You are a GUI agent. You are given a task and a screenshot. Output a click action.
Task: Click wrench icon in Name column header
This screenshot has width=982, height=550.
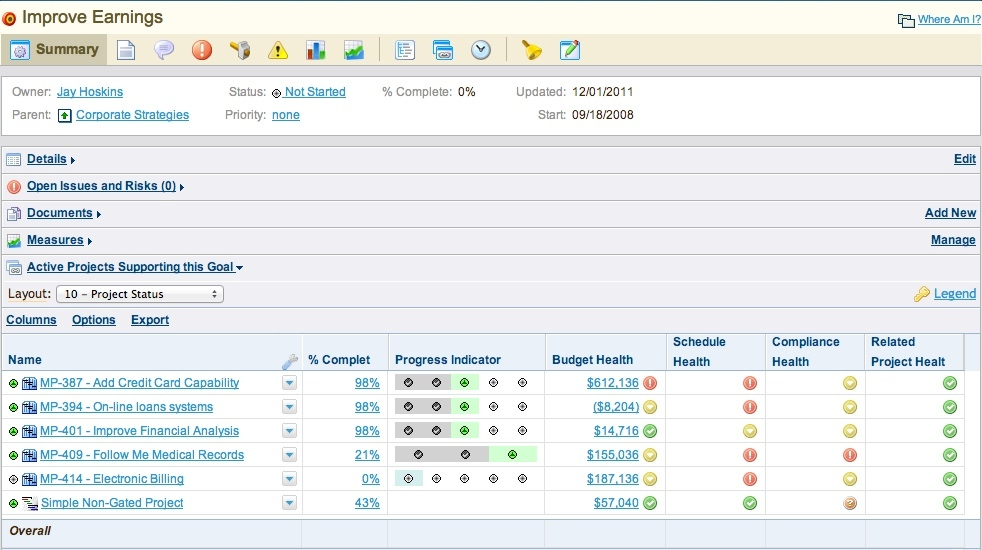point(289,361)
